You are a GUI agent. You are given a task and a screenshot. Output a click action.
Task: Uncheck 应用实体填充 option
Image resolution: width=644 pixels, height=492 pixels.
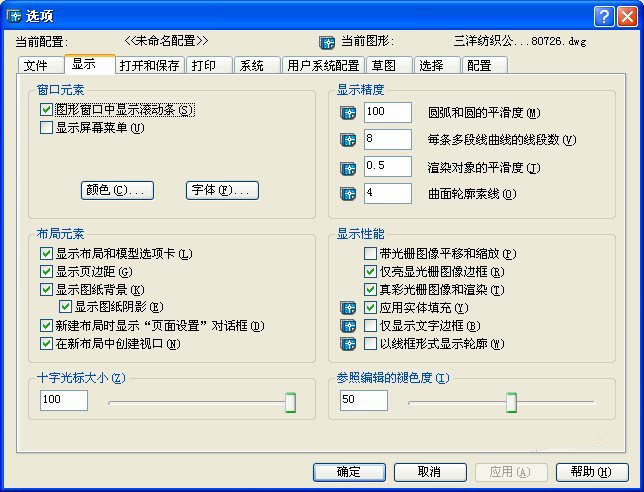370,308
